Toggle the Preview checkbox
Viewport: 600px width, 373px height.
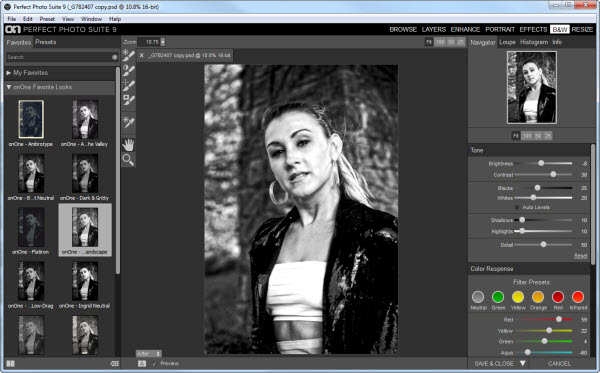[155, 363]
